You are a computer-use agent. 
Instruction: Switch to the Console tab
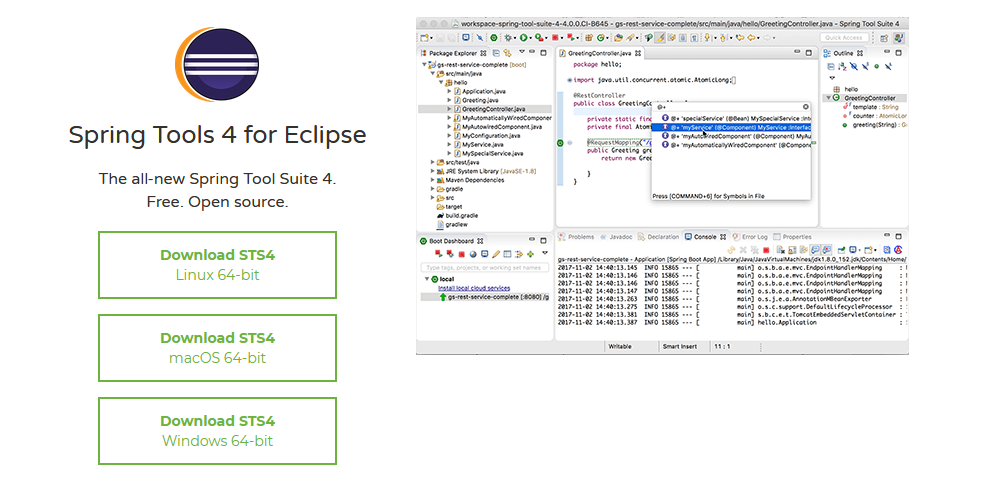tap(706, 236)
